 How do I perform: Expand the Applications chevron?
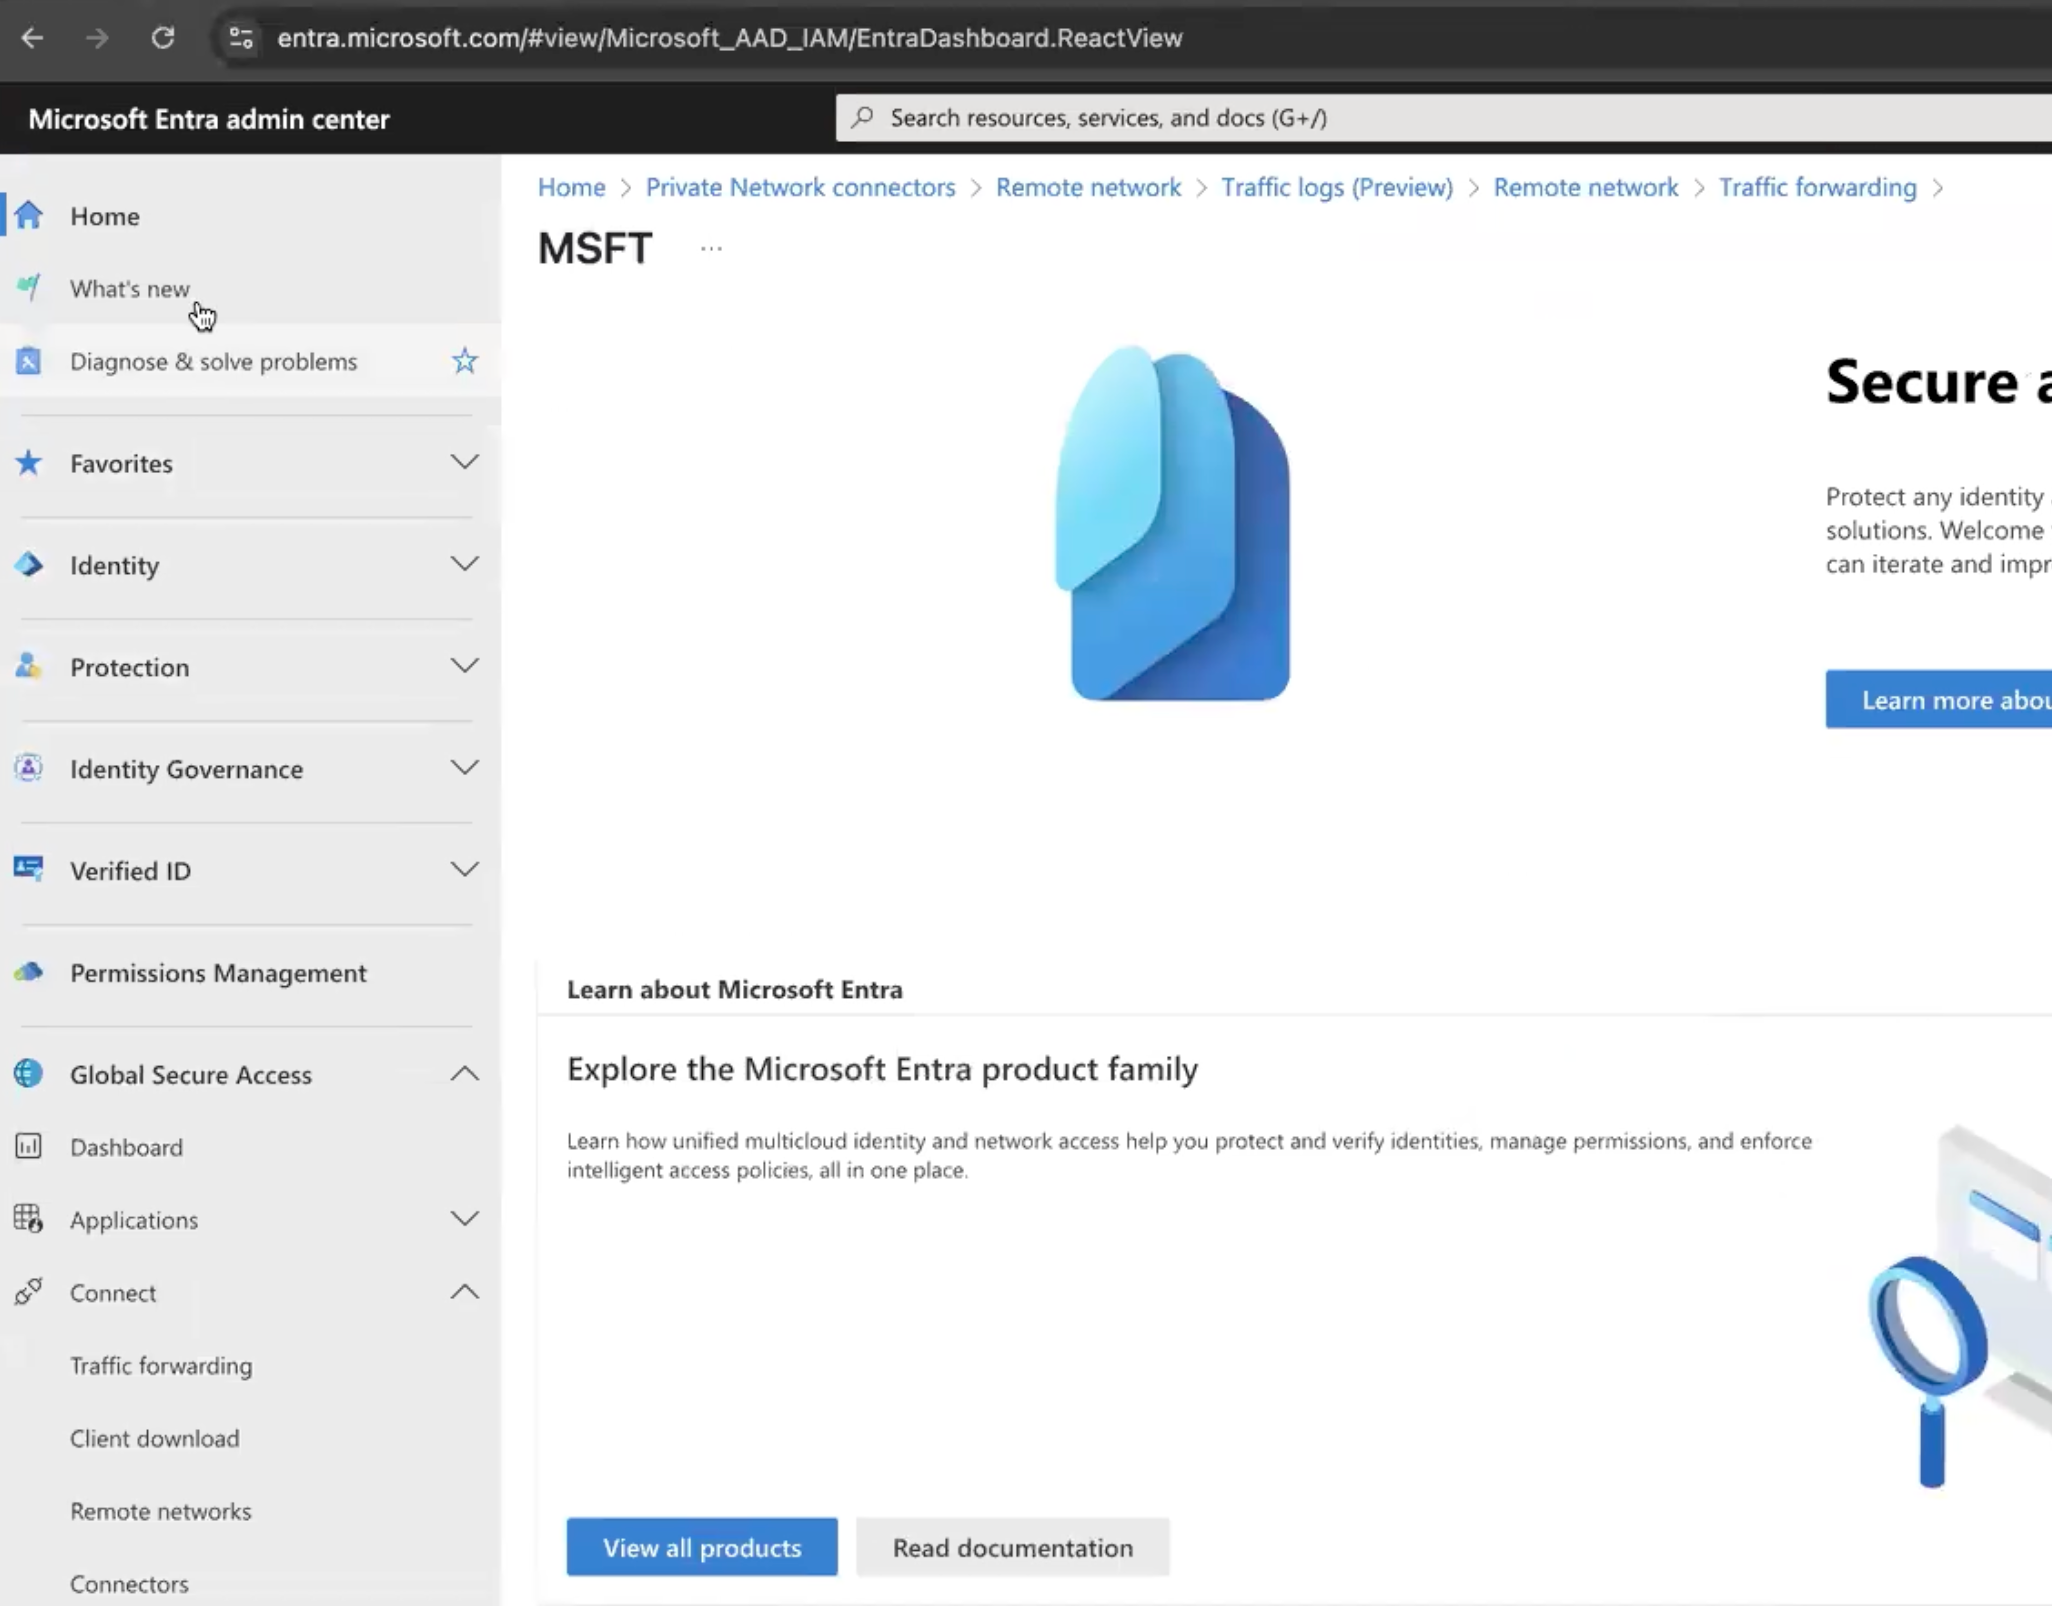pos(464,1219)
